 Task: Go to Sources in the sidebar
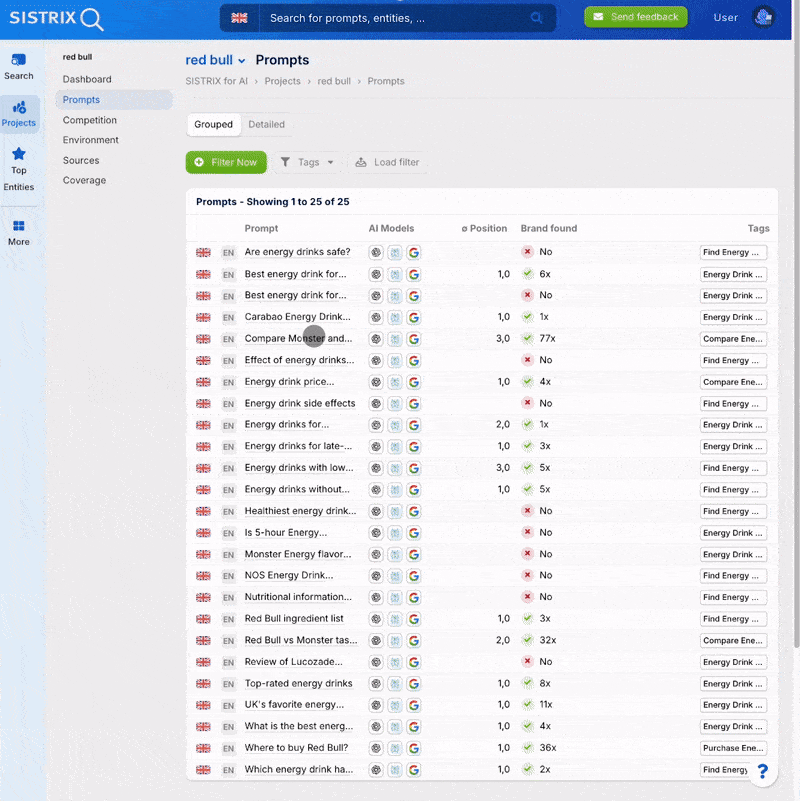coord(81,160)
